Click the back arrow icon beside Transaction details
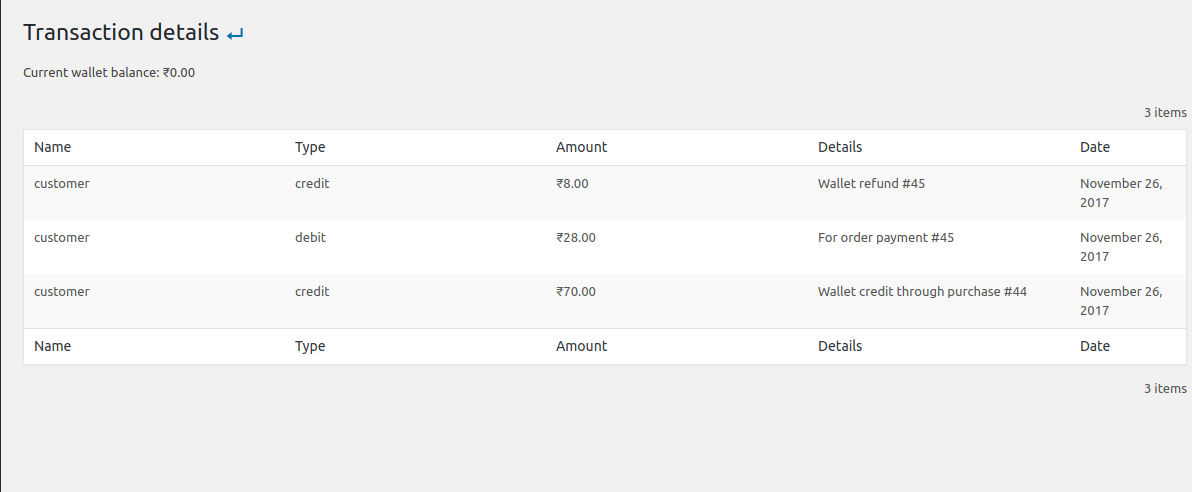Screen dimensions: 1192x492 click(x=235, y=35)
